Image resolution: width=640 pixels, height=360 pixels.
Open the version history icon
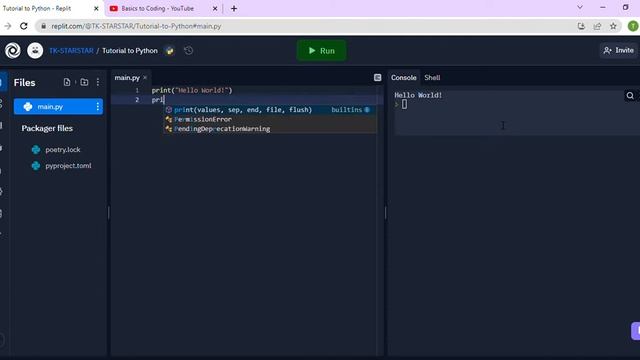pos(189,51)
